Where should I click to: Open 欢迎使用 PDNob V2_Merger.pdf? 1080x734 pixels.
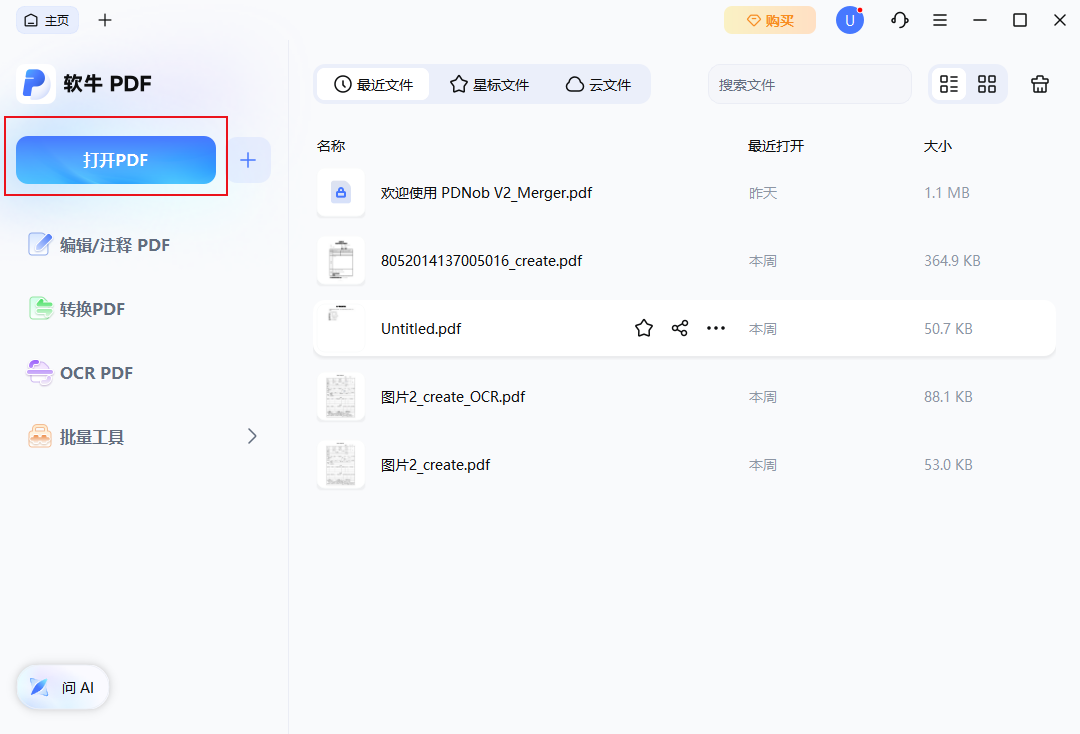point(486,193)
